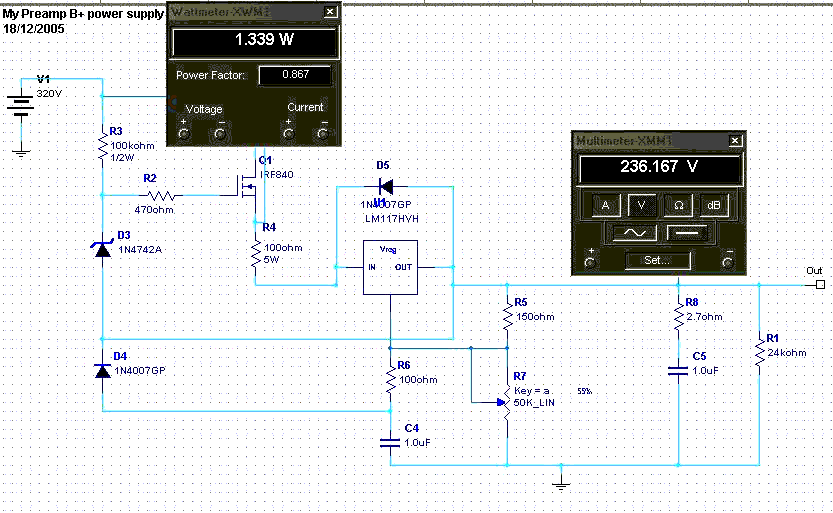This screenshot has width=833, height=513.
Task: Click the date text 18/12/2005
Action: point(33,29)
